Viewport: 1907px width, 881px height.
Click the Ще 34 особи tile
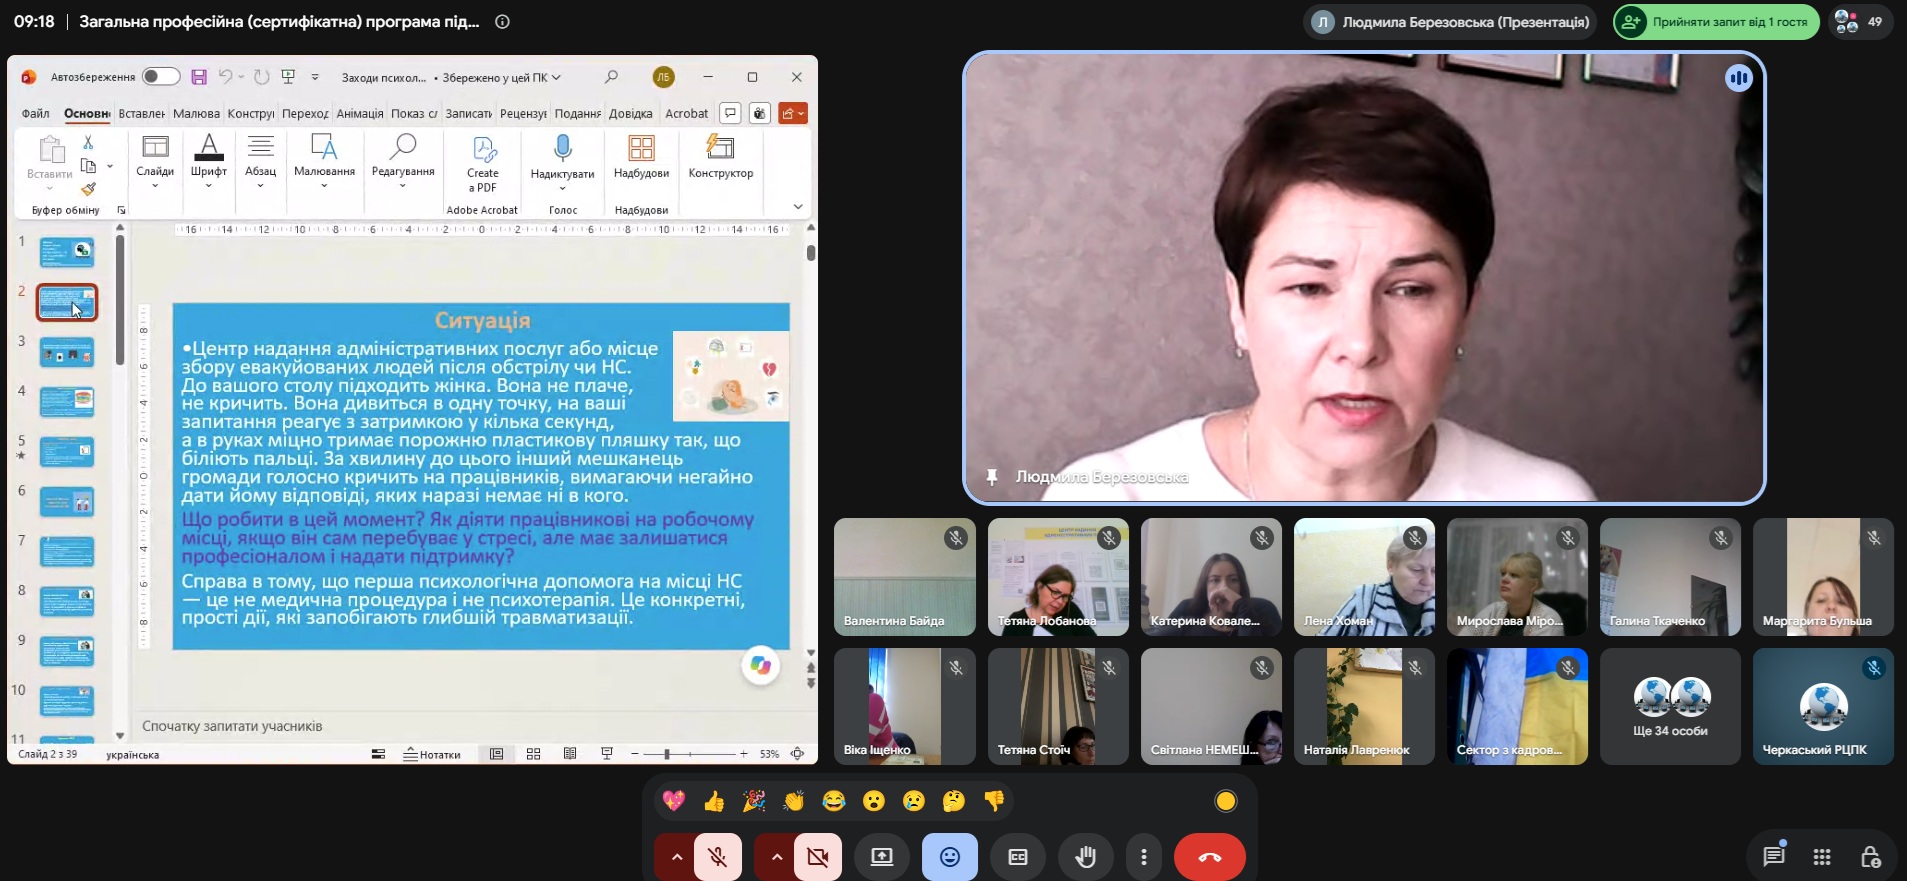[1670, 706]
